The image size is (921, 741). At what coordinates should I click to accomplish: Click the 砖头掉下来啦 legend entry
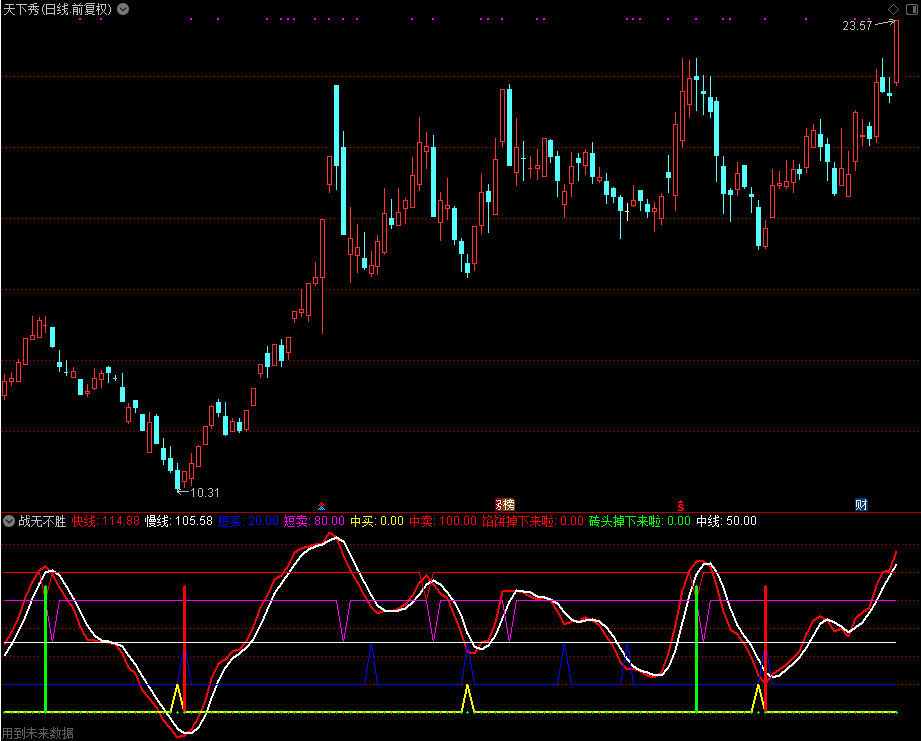click(639, 521)
